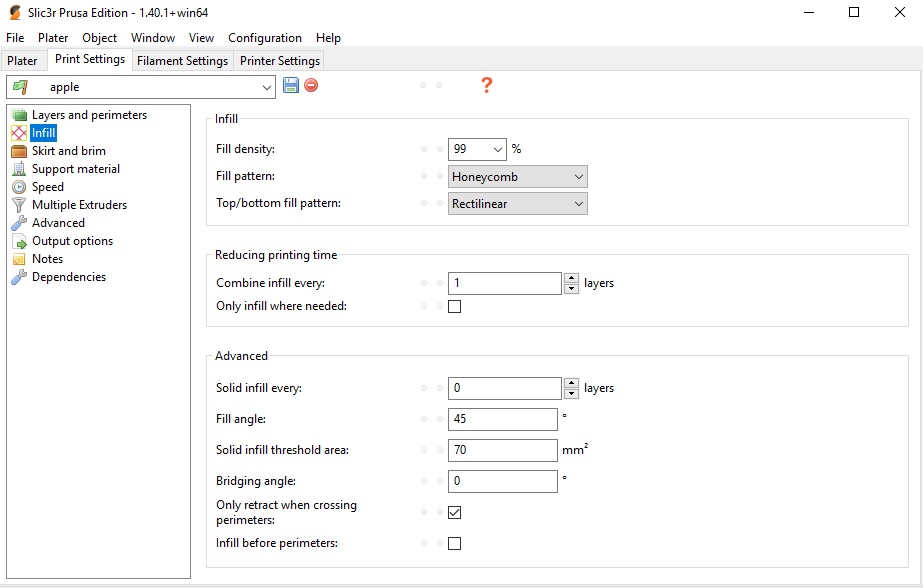Increase Combine infill every layers value
The width and height of the screenshot is (923, 588).
coord(571,278)
